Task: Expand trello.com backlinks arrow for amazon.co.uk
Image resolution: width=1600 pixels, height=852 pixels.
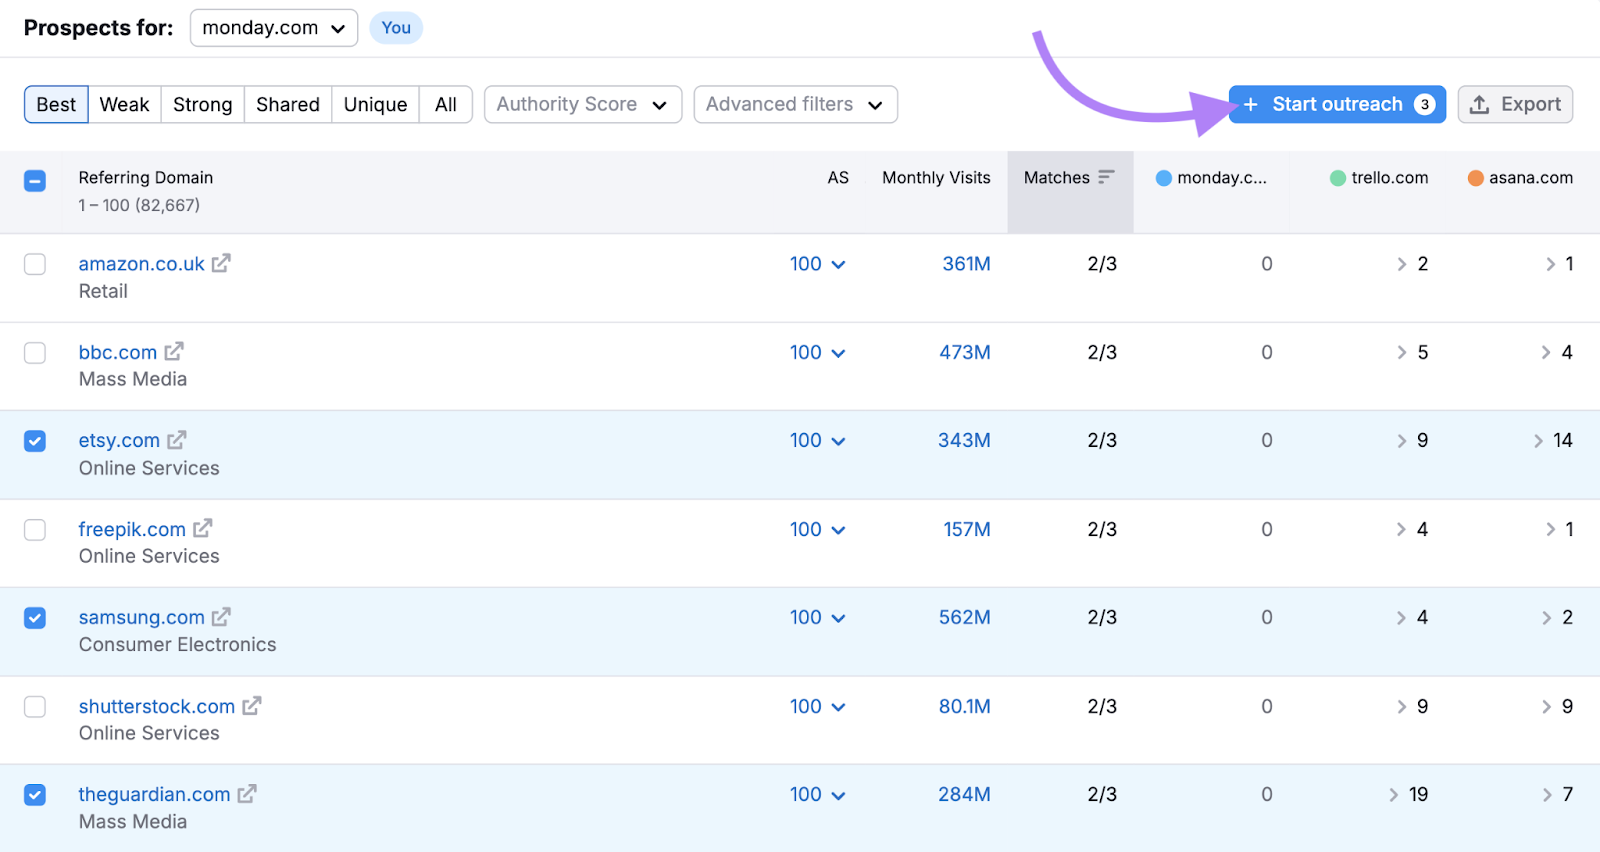Action: tap(1402, 264)
